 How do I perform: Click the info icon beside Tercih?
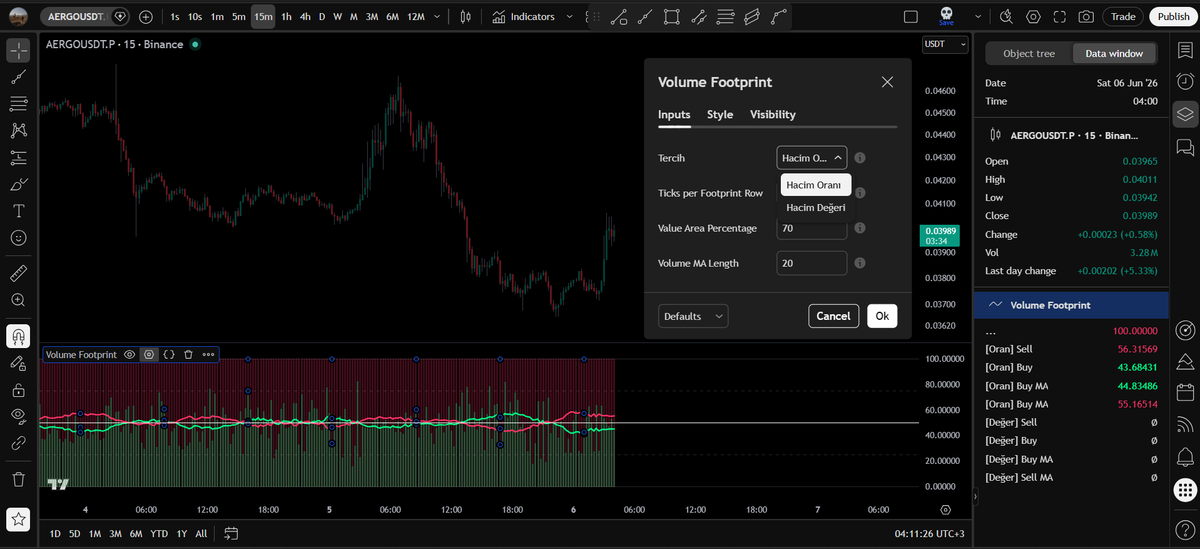[x=860, y=158]
